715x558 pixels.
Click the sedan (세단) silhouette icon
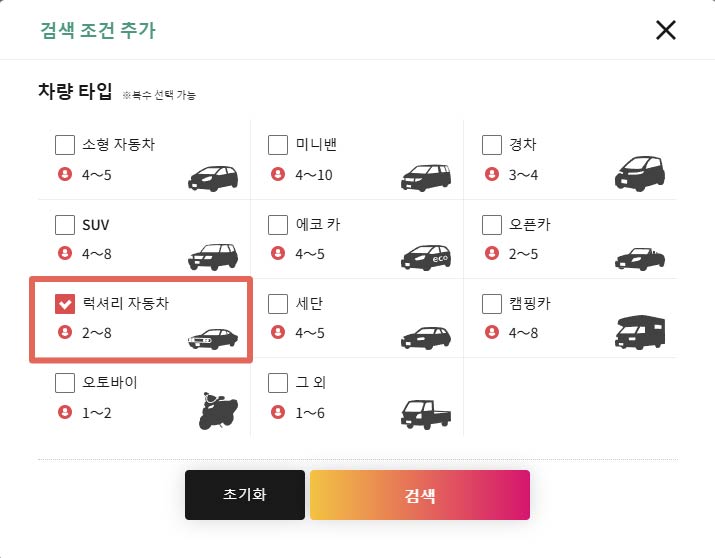pos(426,338)
